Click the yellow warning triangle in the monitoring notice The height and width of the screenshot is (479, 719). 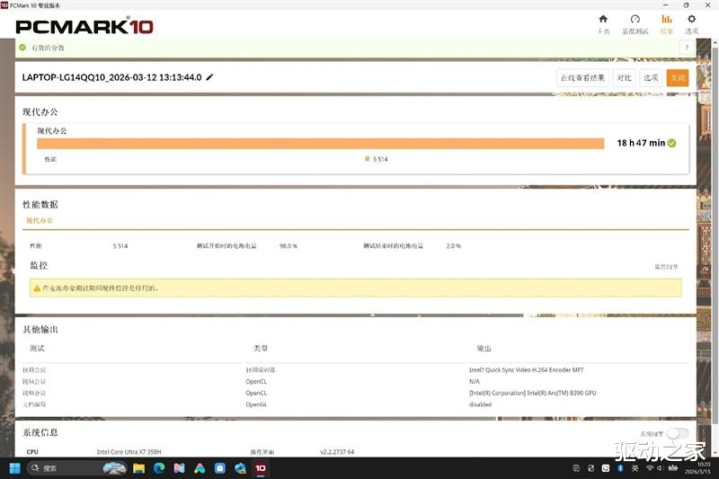click(37, 288)
